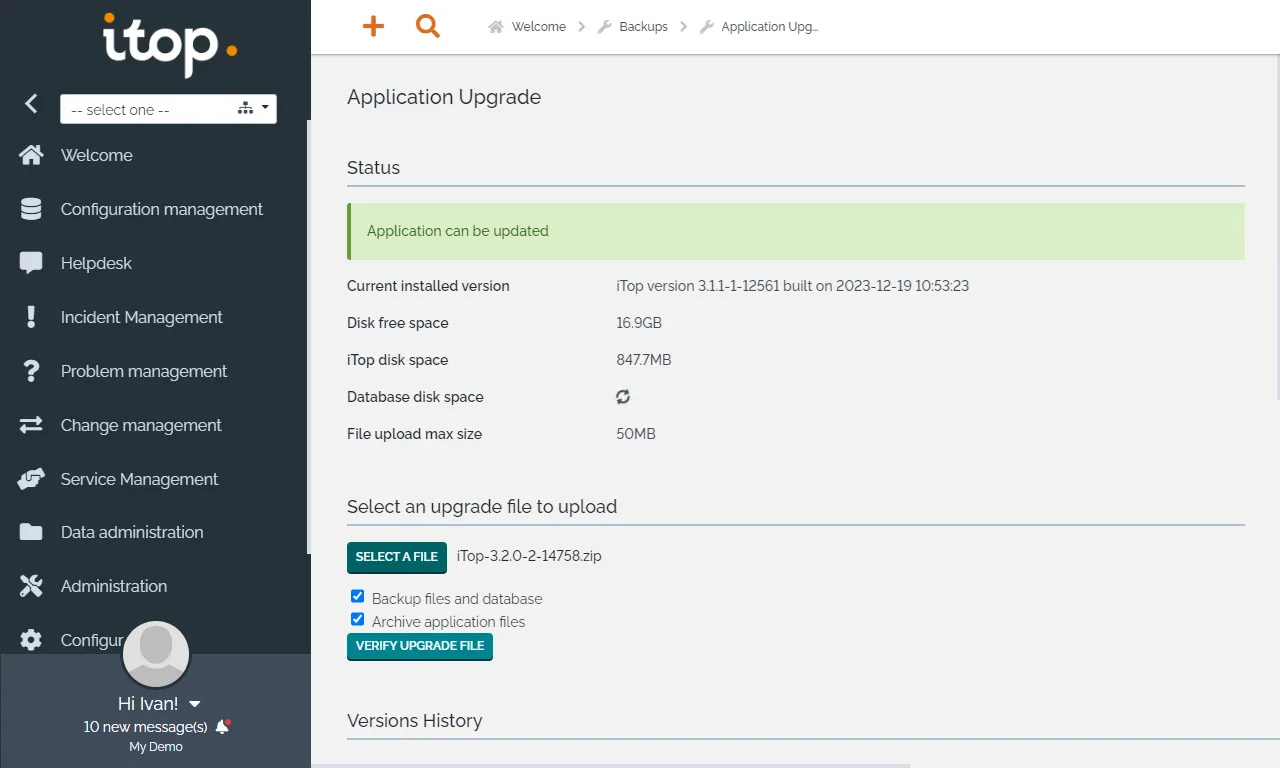Go to the Welcome breadcrumb link
This screenshot has height=768, width=1280.
[x=539, y=27]
